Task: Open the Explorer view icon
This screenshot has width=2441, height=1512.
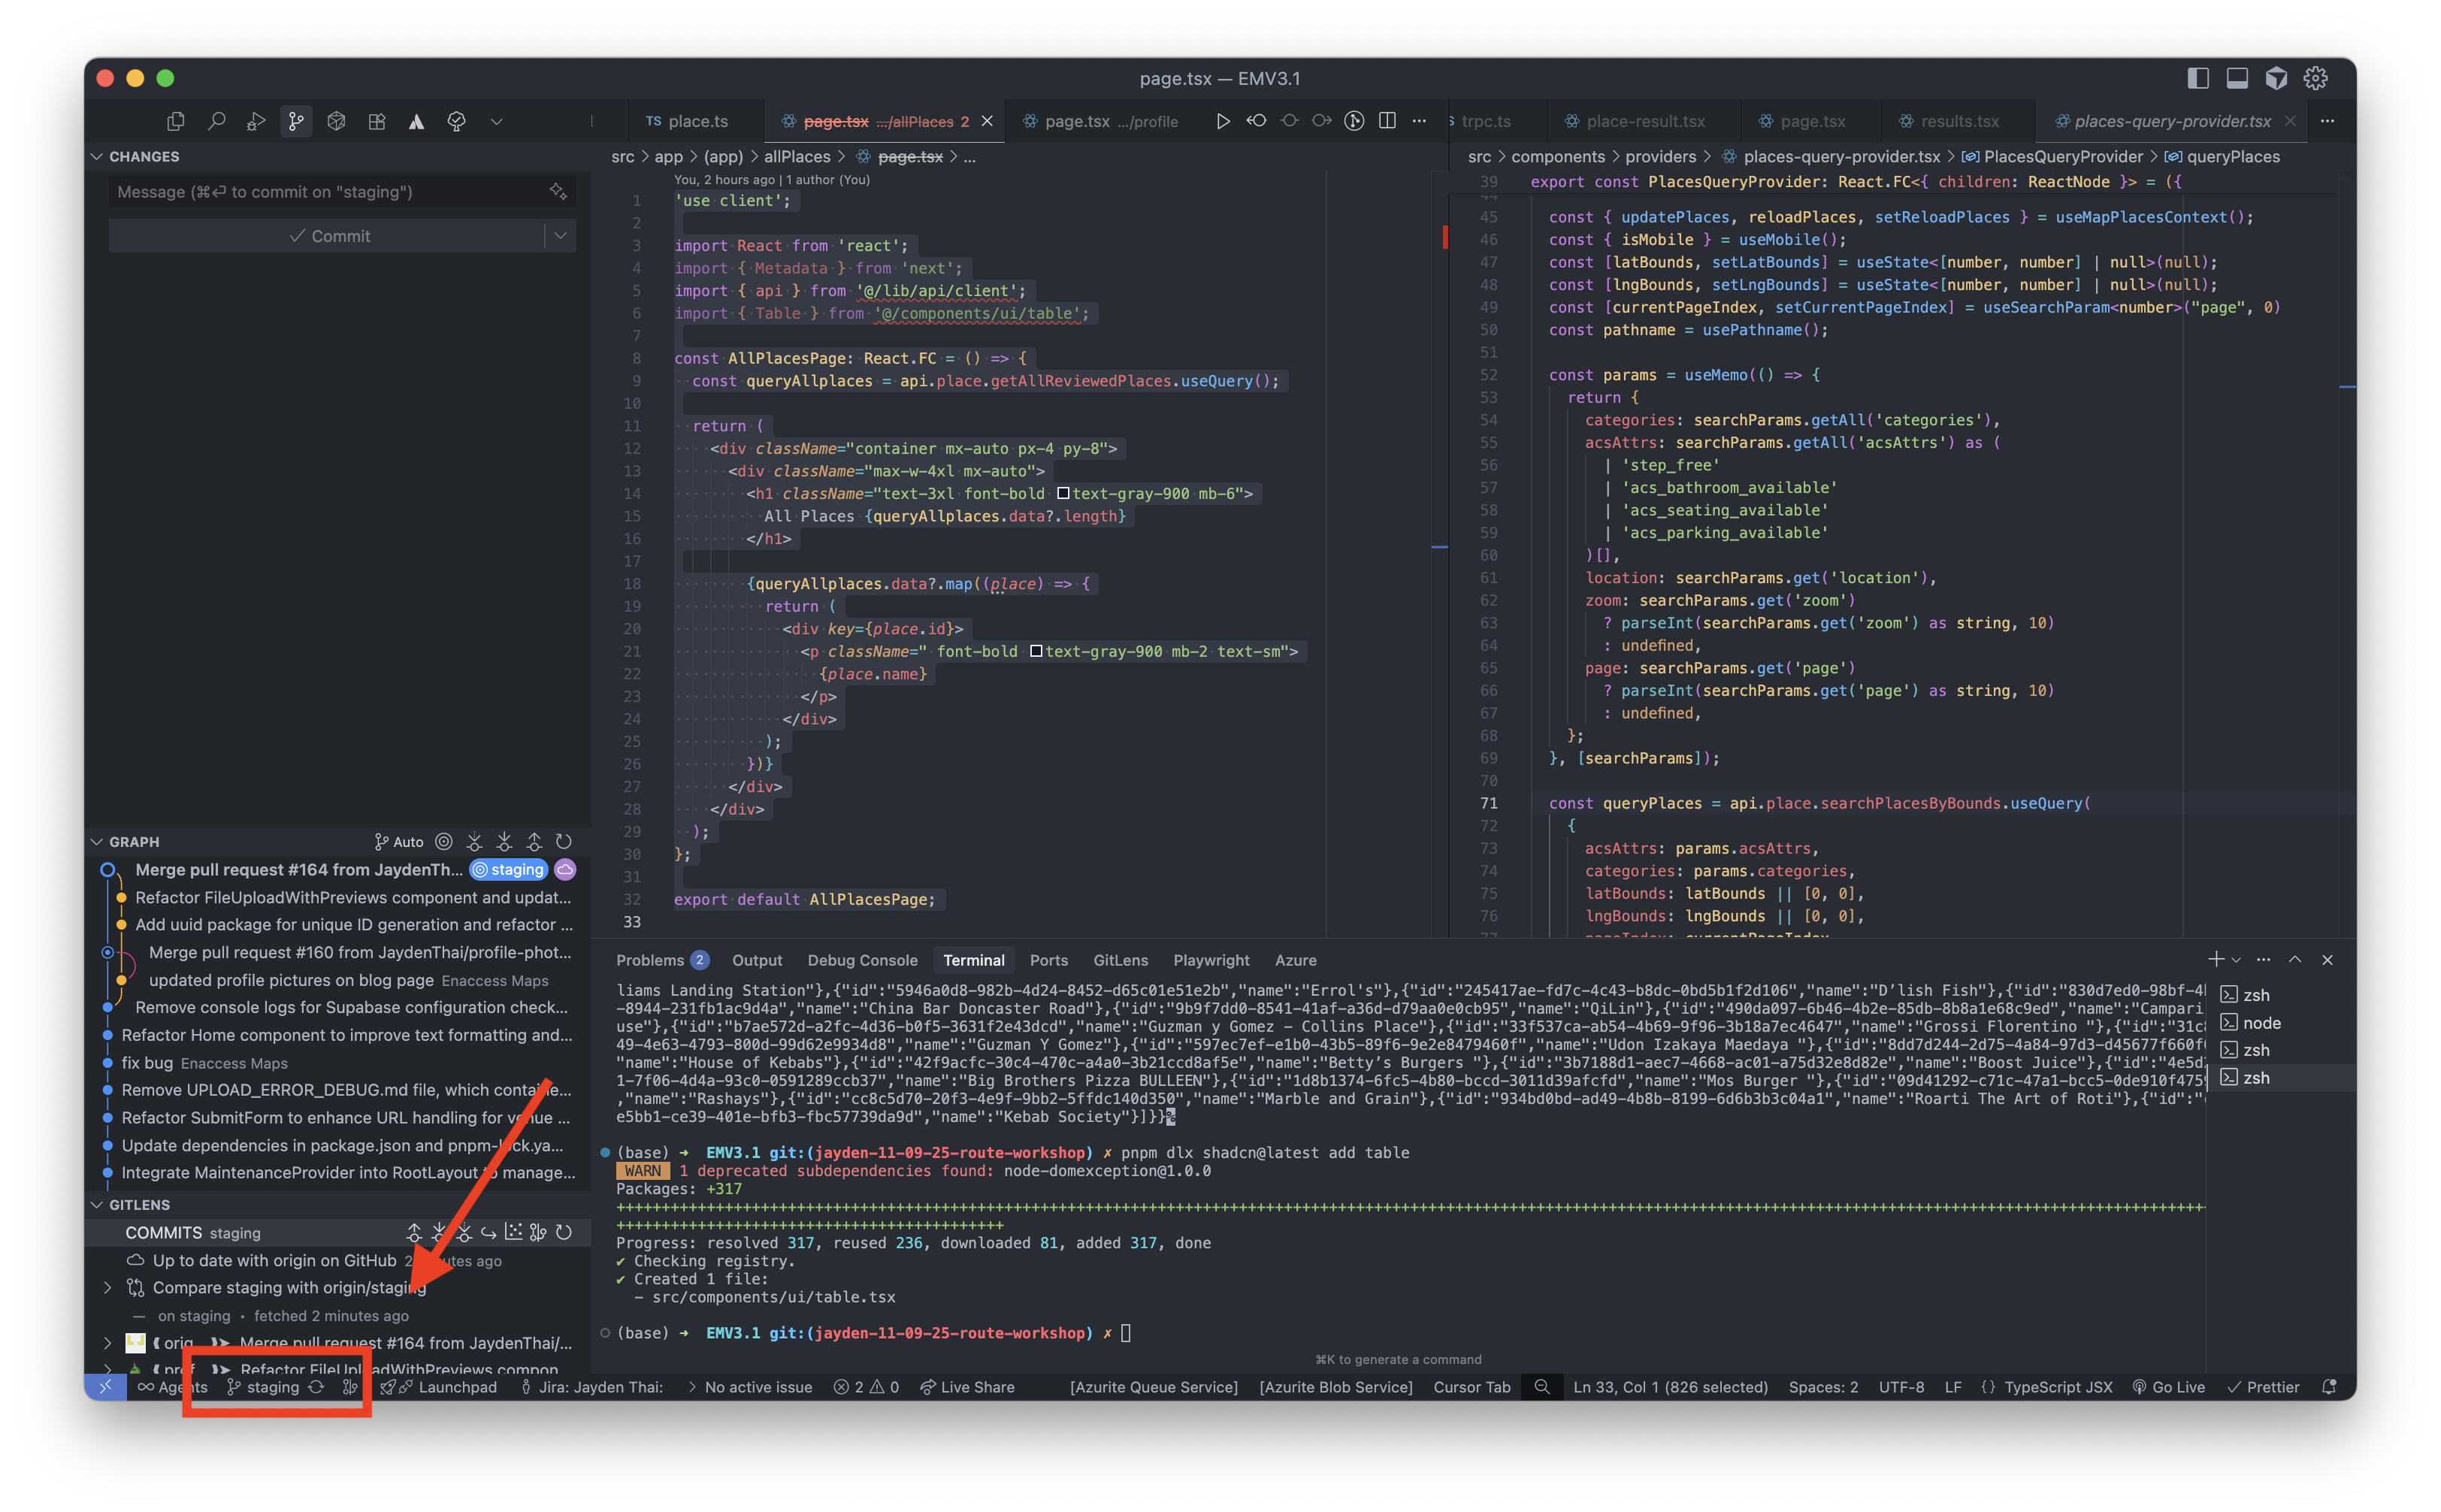Action: [176, 121]
